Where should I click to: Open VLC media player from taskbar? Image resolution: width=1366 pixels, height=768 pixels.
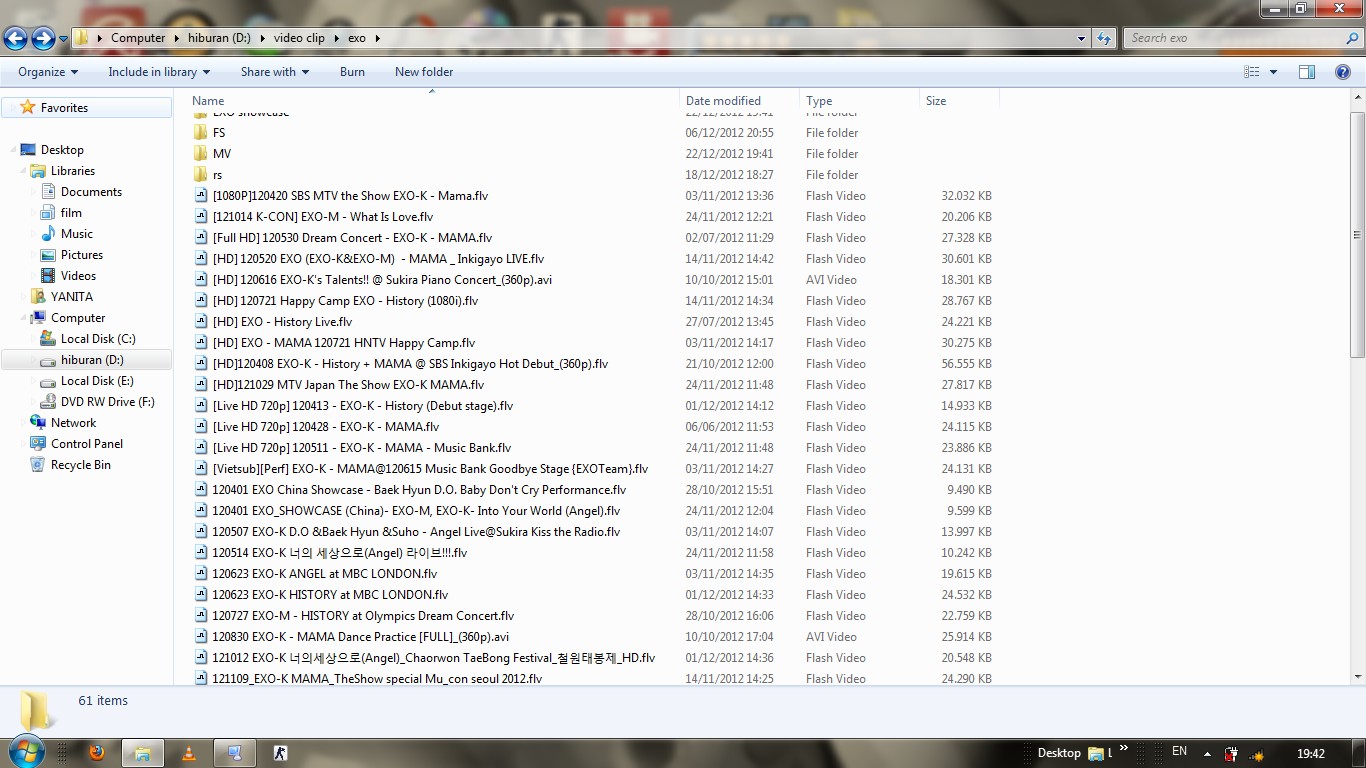pos(189,753)
